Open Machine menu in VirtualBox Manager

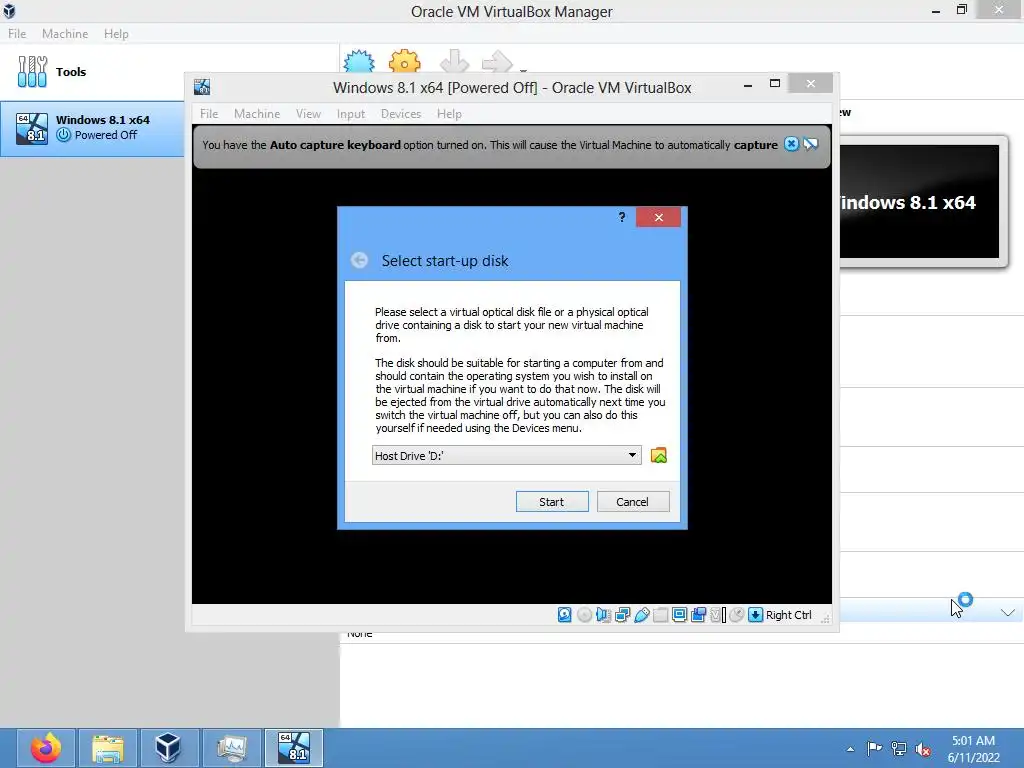click(x=65, y=33)
